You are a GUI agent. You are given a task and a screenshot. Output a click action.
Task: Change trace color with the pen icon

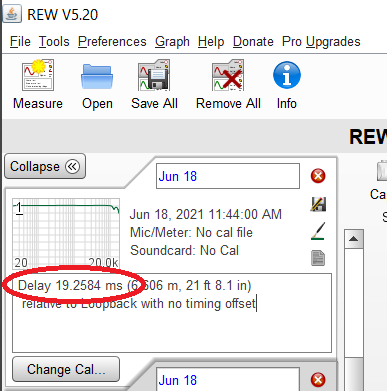click(318, 231)
